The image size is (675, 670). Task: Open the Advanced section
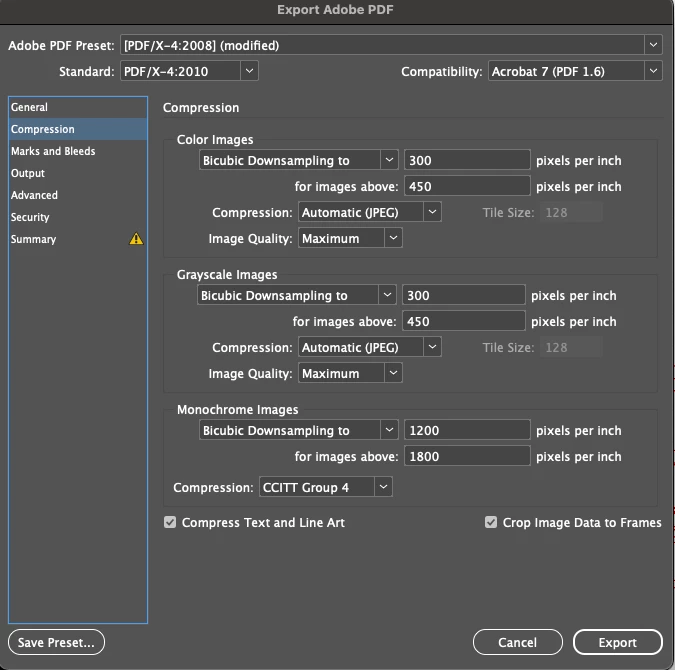pos(78,195)
